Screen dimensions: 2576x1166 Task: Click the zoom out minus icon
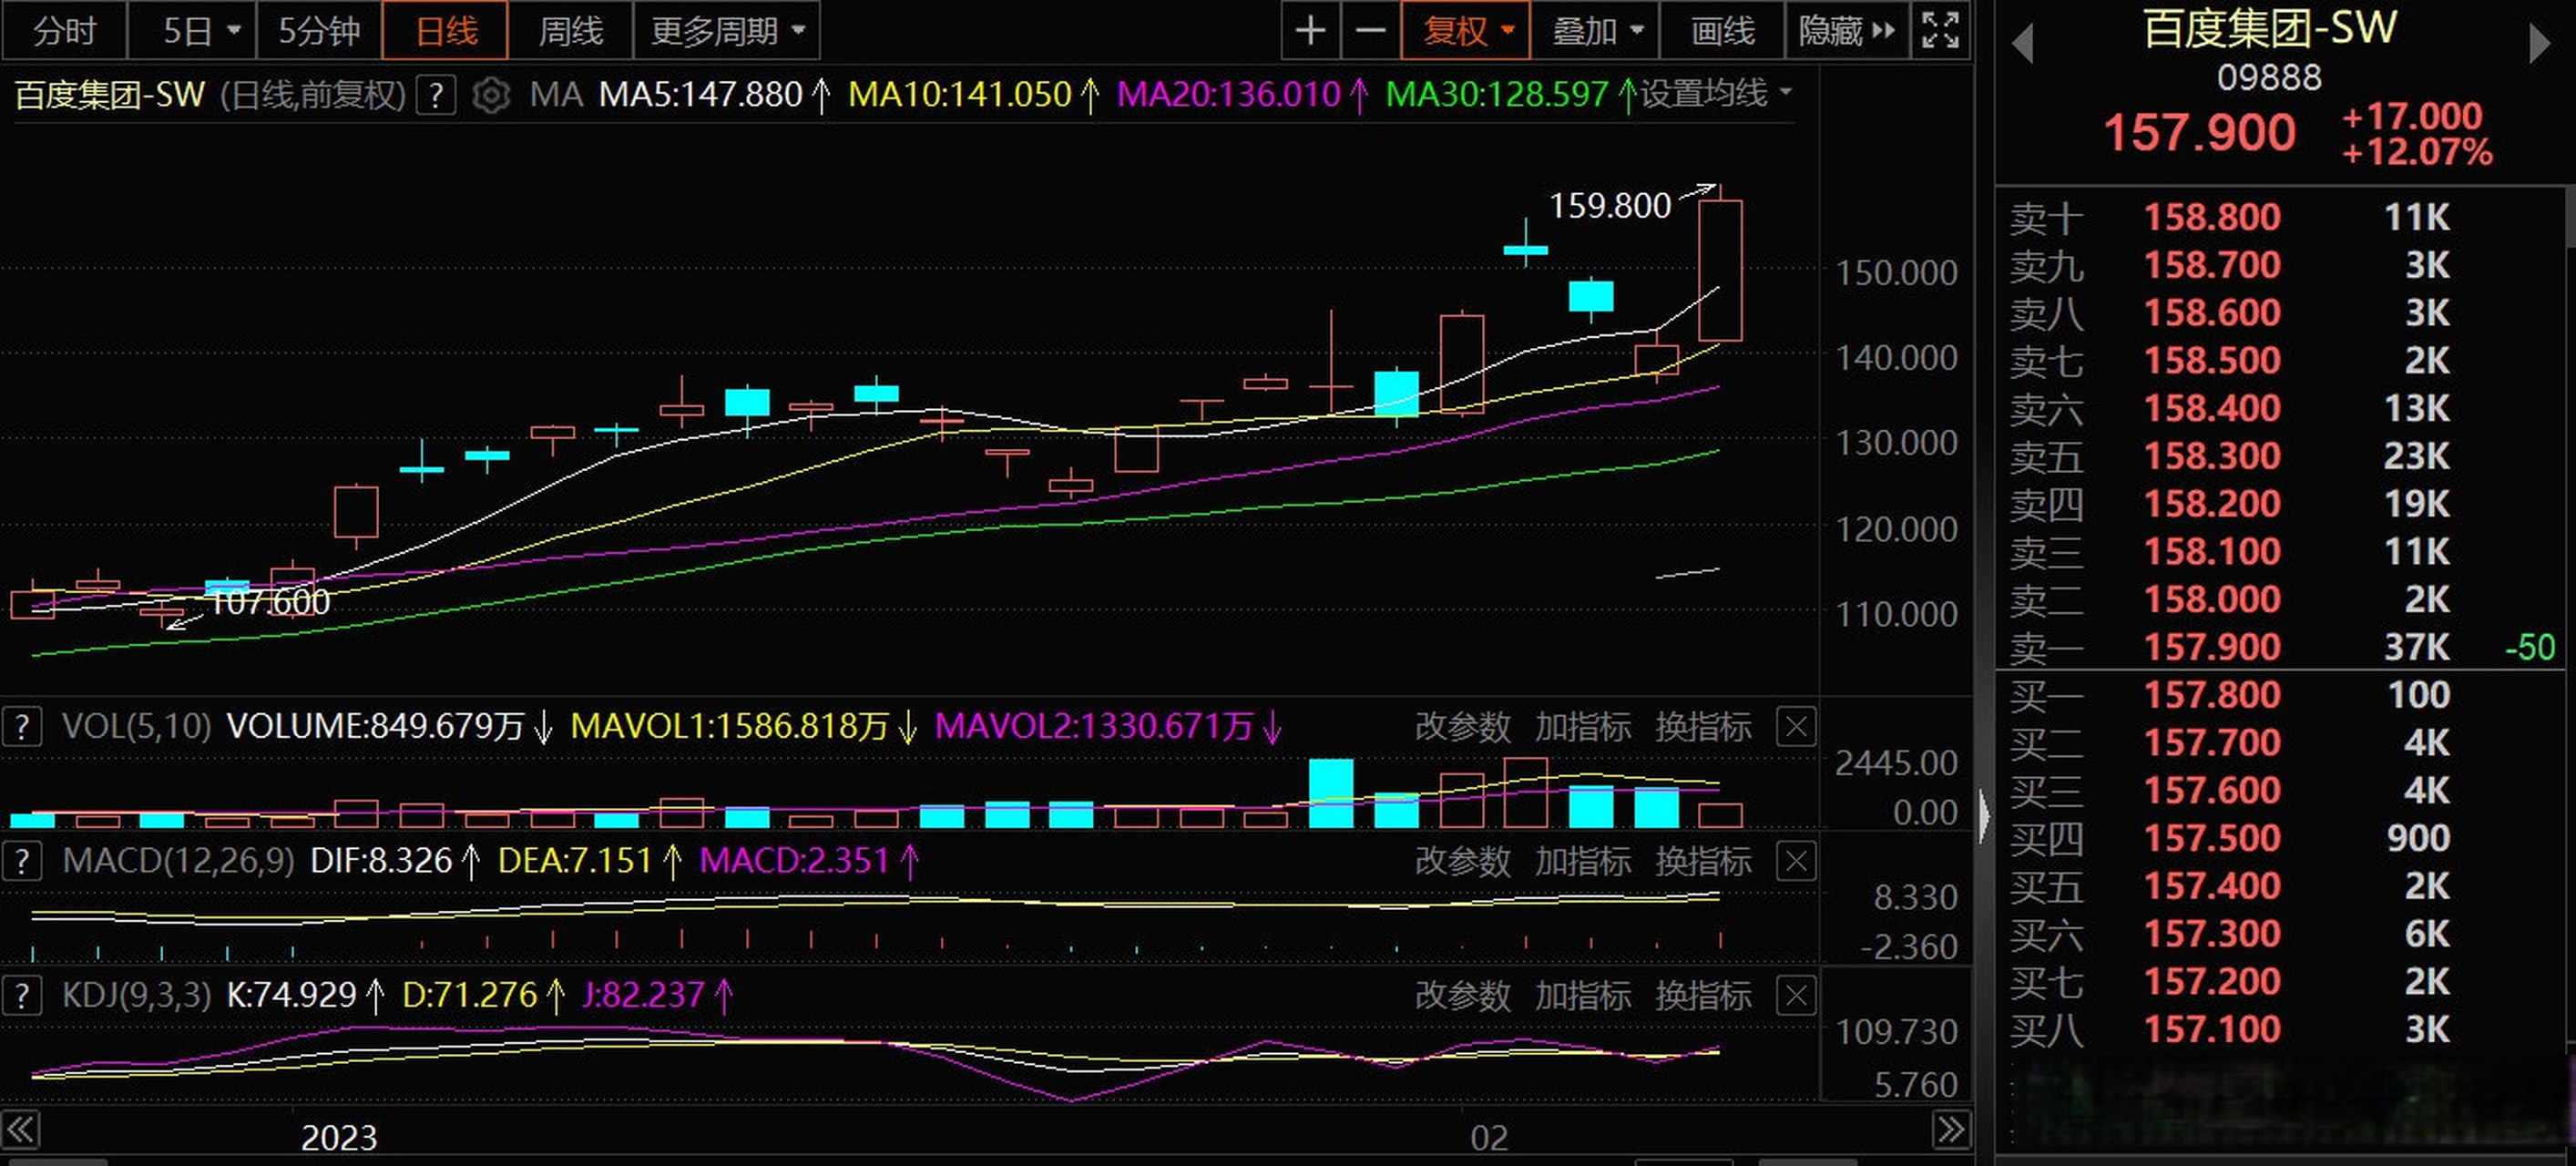coord(1369,31)
